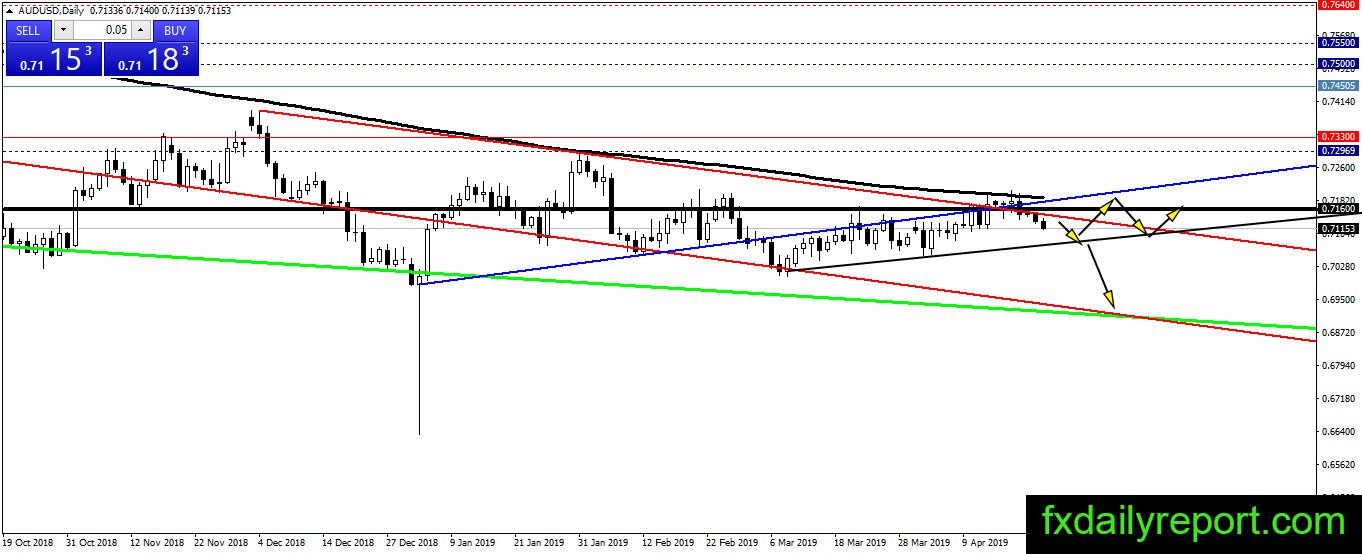Viewport: 1362px width, 554px height.
Task: Click the buy price 0.71 18 tile
Action: click(x=152, y=59)
